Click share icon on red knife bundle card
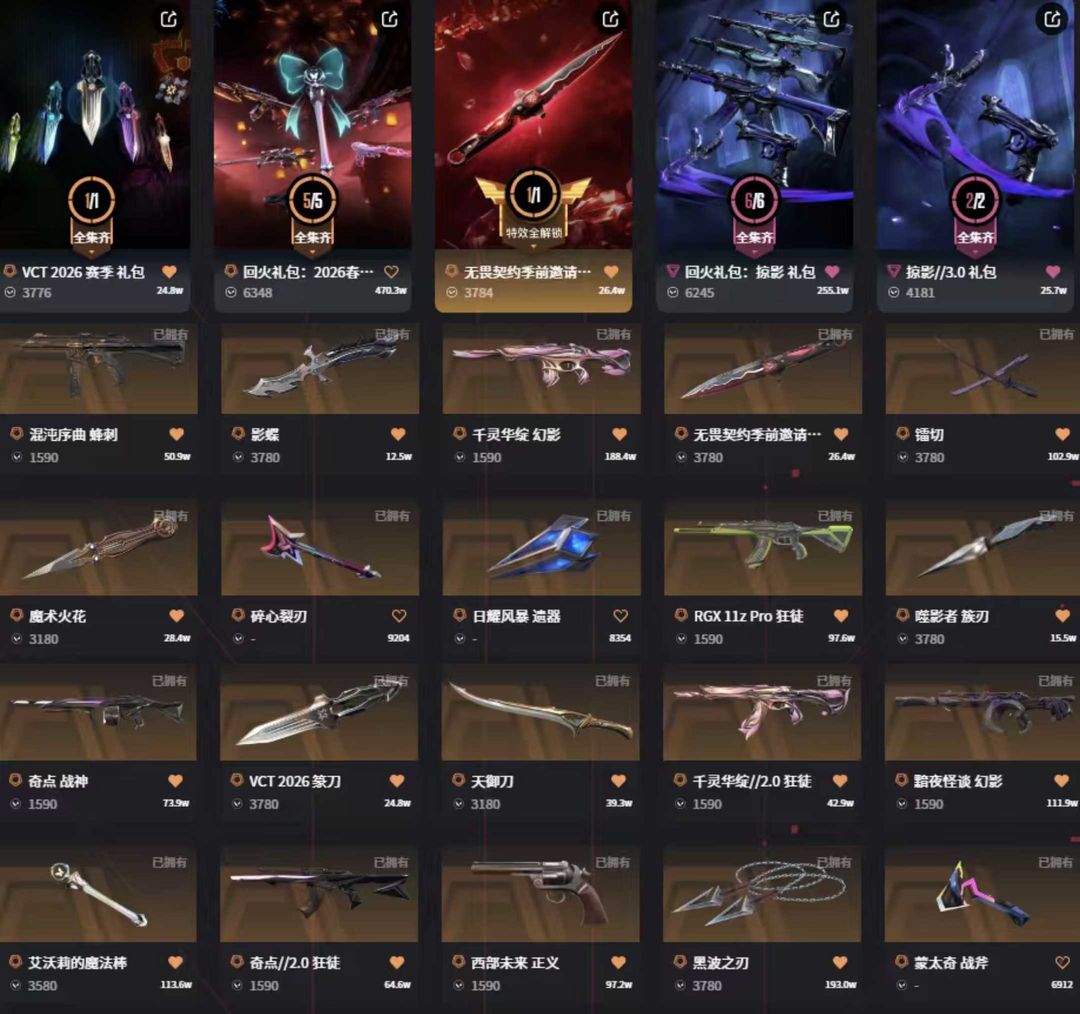The width and height of the screenshot is (1080, 1014). click(610, 19)
